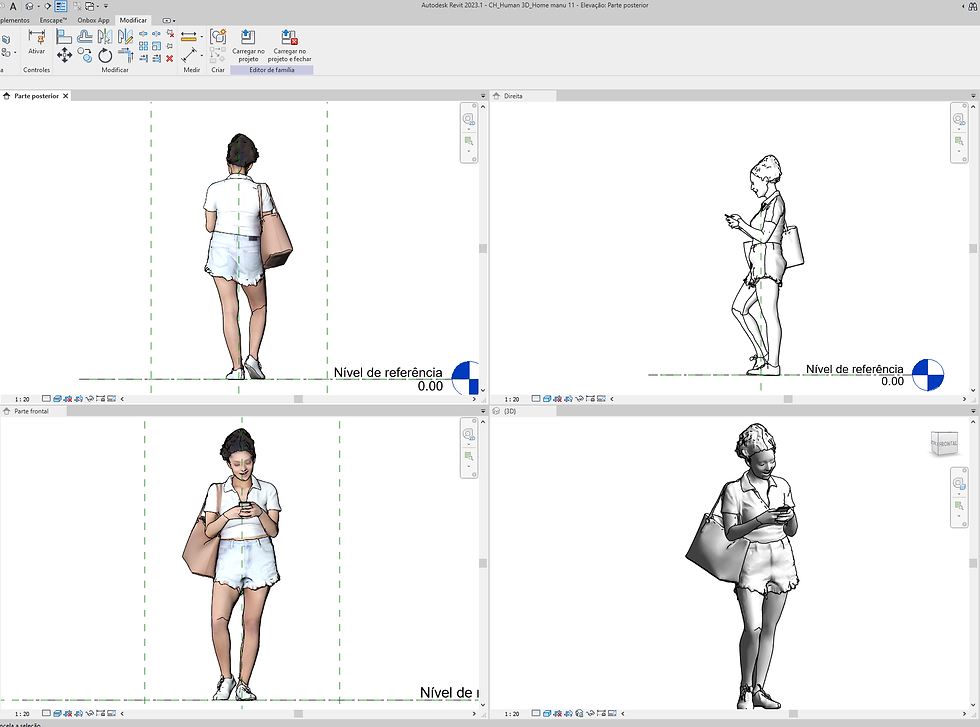
Task: Click Carregar no projeto e fechar button
Action: pos(289,46)
